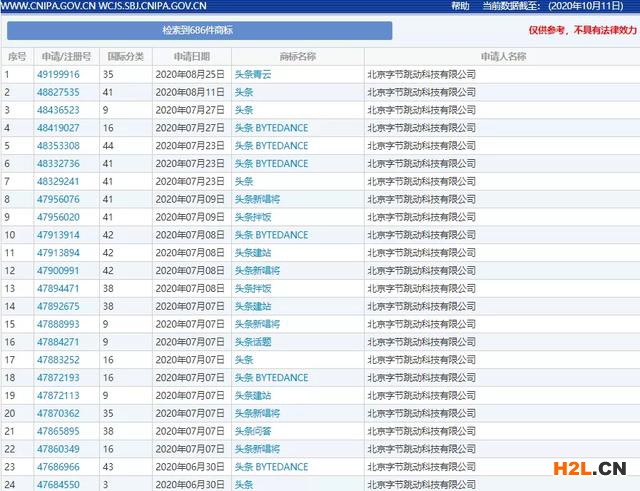Open registration number 48329241
The height and width of the screenshot is (491, 640).
tap(58, 181)
